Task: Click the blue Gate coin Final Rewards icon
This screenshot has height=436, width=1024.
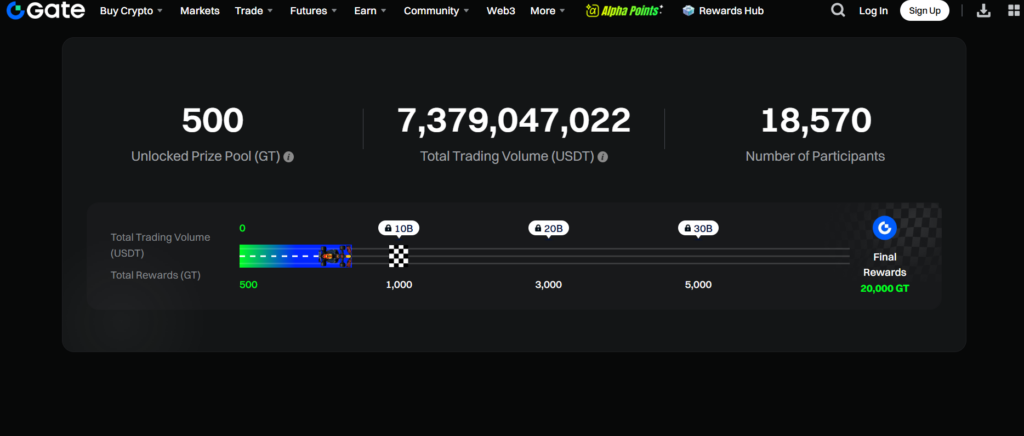Action: 885,228
